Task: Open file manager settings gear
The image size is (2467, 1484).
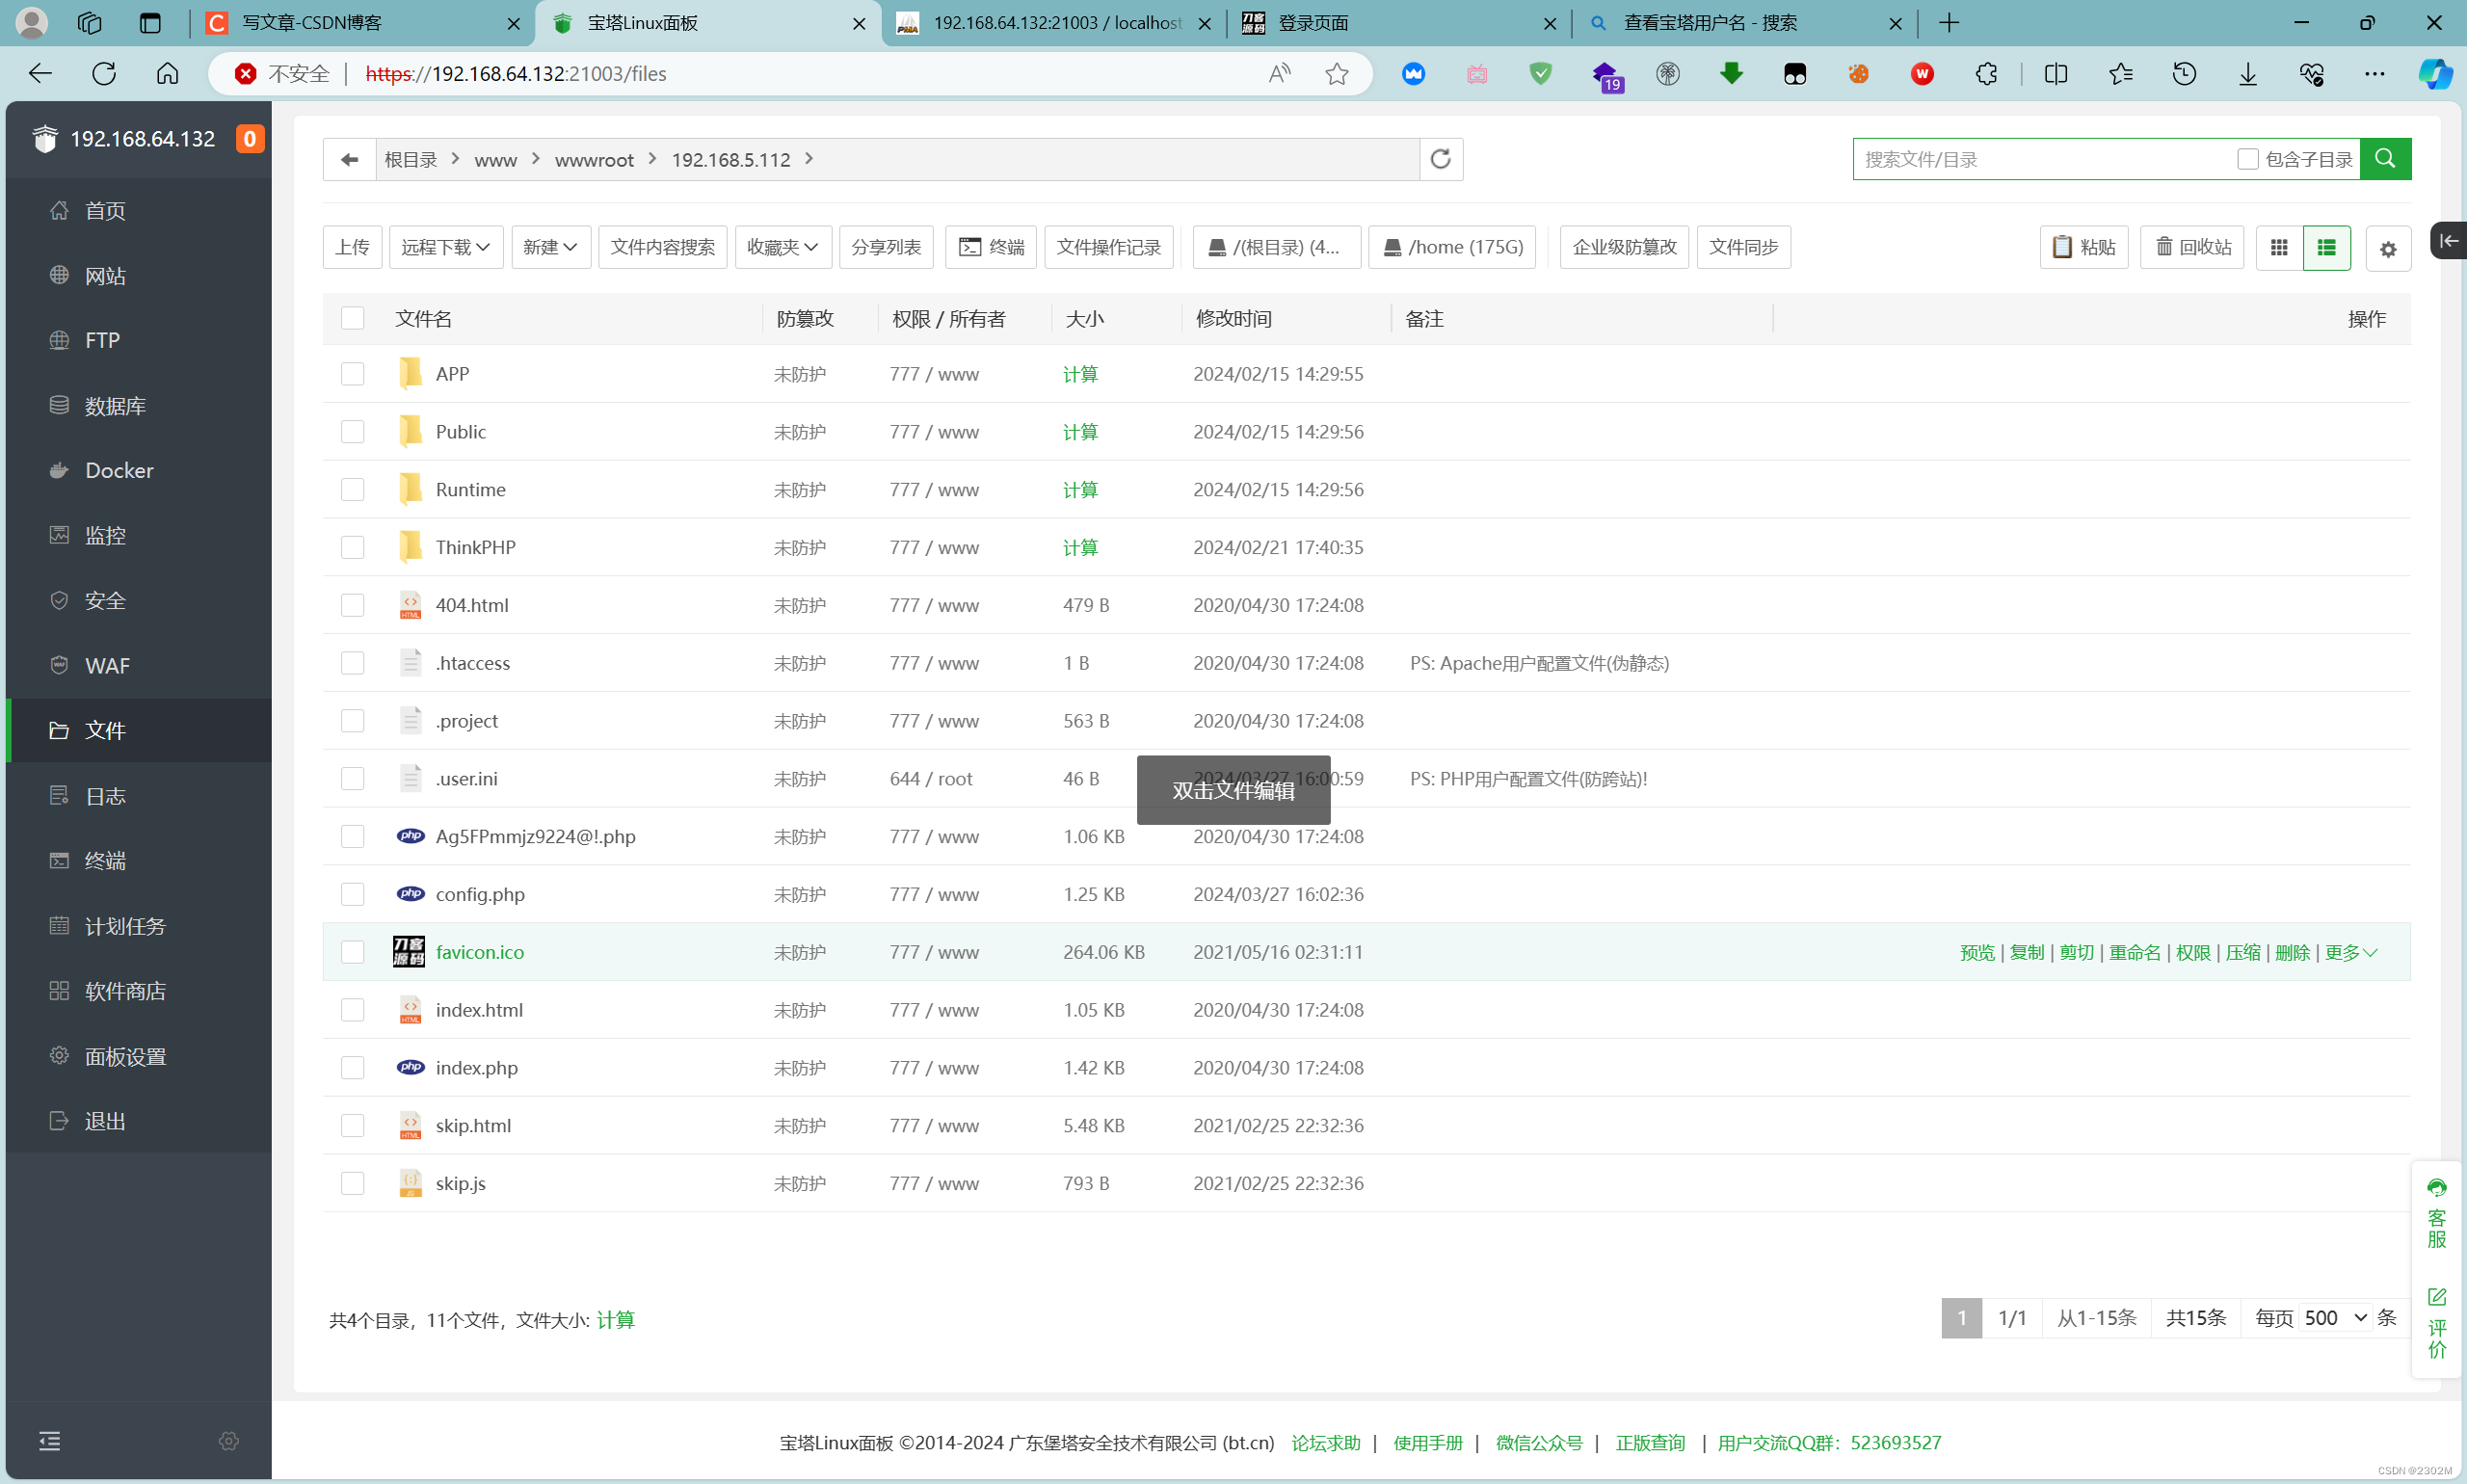Action: [2387, 249]
